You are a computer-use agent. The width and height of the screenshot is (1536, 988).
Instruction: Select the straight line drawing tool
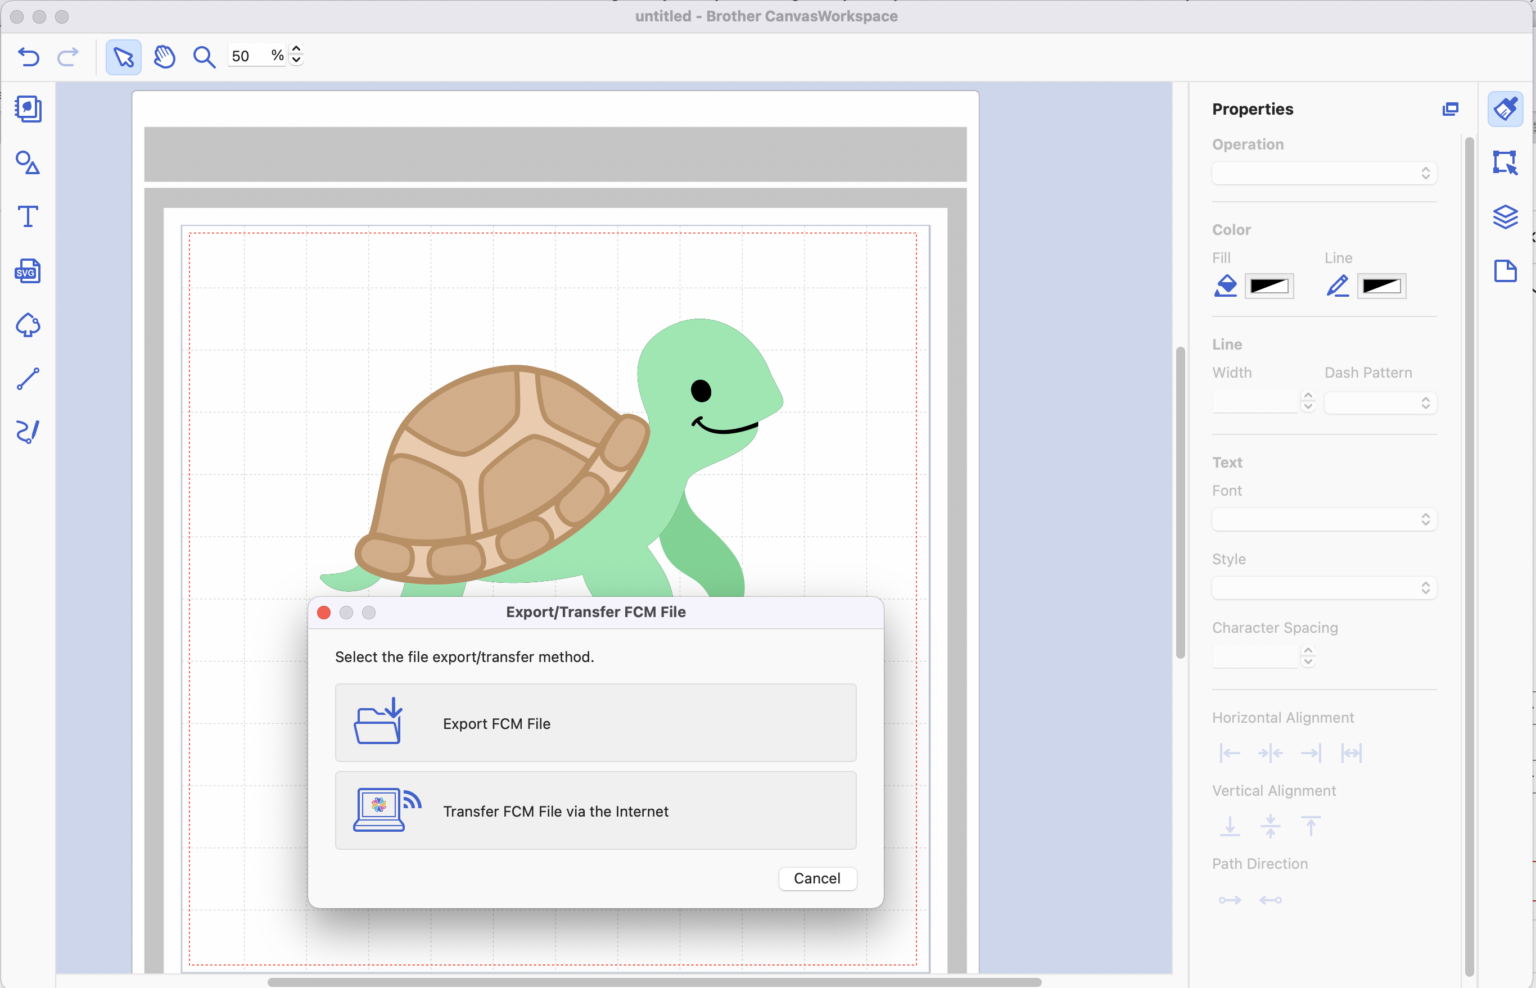click(x=27, y=377)
